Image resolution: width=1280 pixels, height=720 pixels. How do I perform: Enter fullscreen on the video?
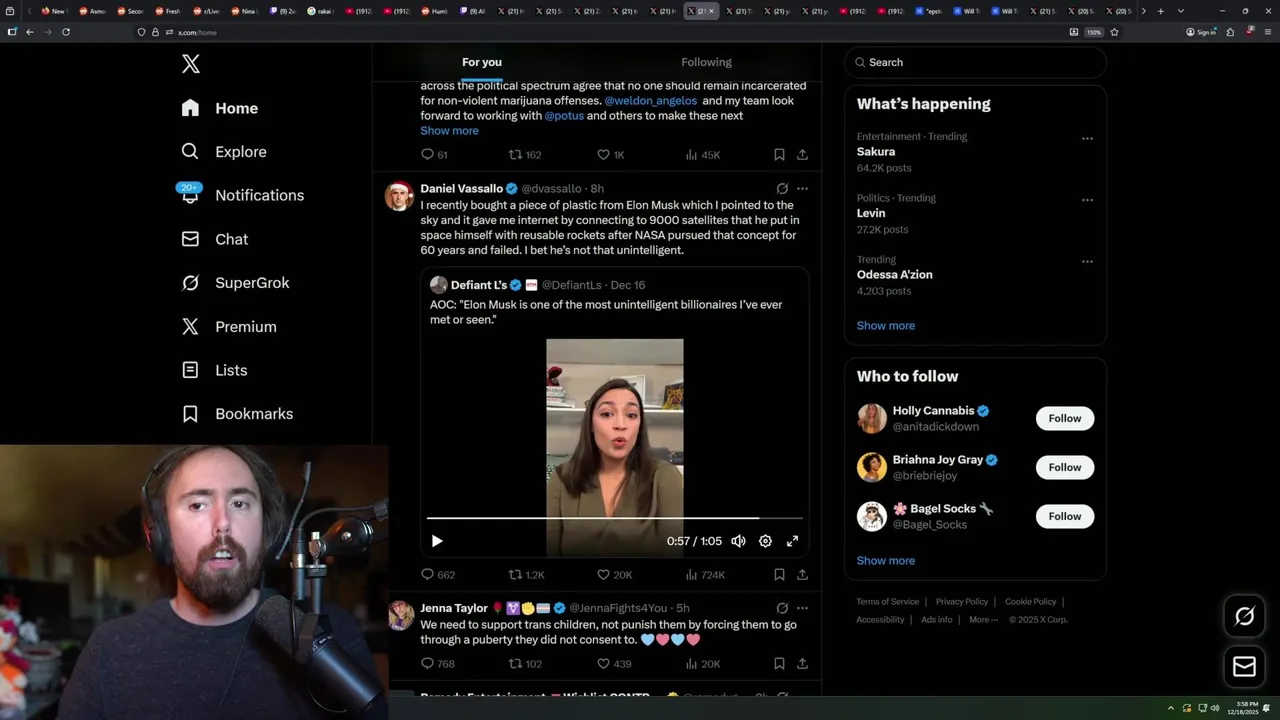(x=792, y=541)
